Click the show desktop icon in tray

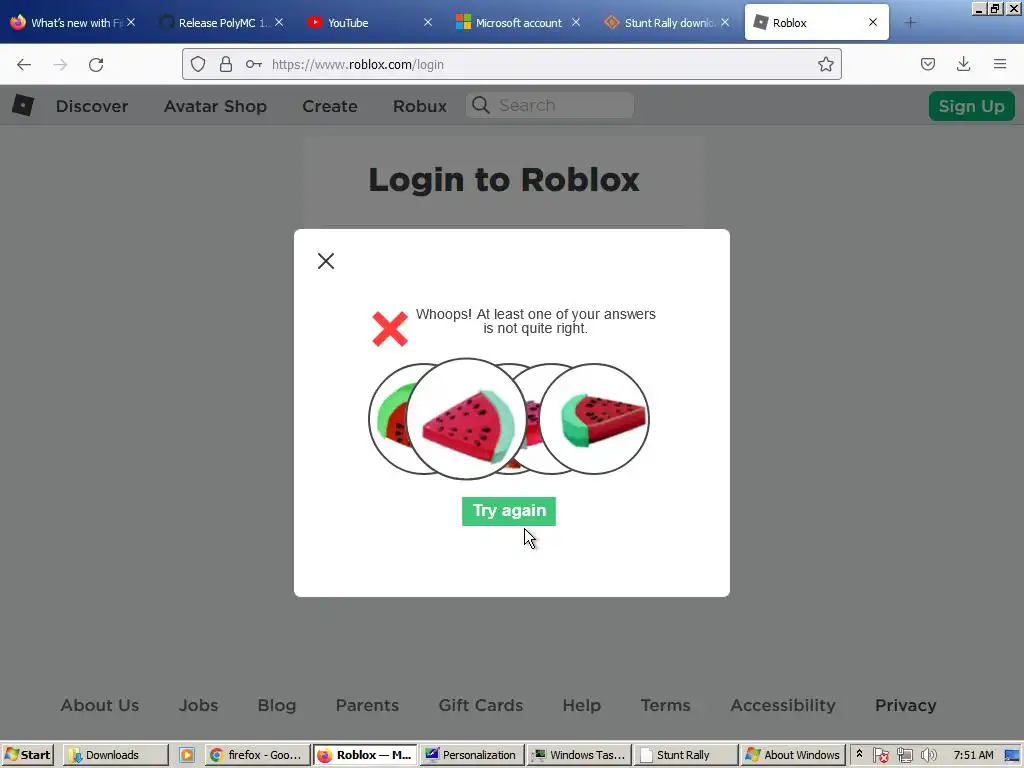(1012, 756)
